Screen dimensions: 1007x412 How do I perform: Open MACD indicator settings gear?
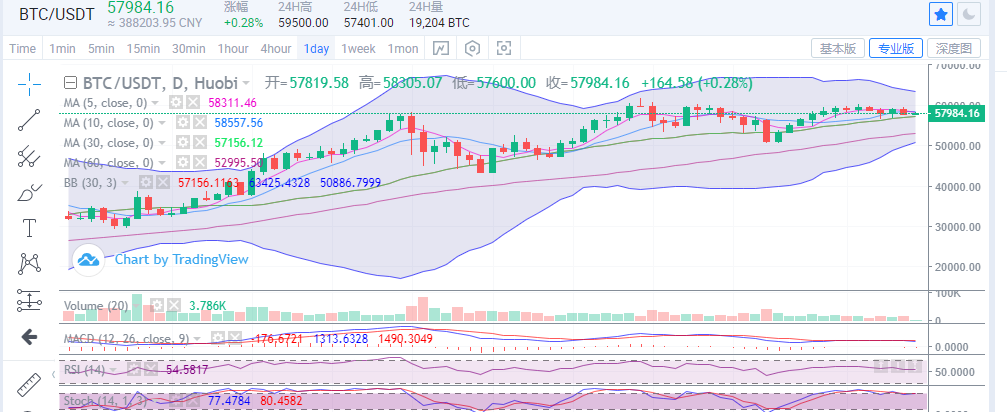tap(219, 338)
